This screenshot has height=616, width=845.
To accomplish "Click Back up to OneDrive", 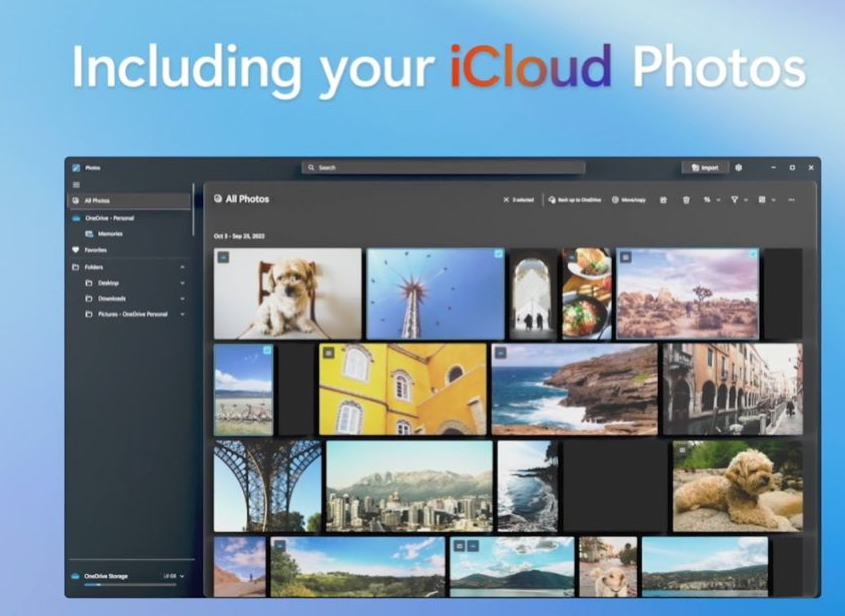I will pyautogui.click(x=574, y=200).
